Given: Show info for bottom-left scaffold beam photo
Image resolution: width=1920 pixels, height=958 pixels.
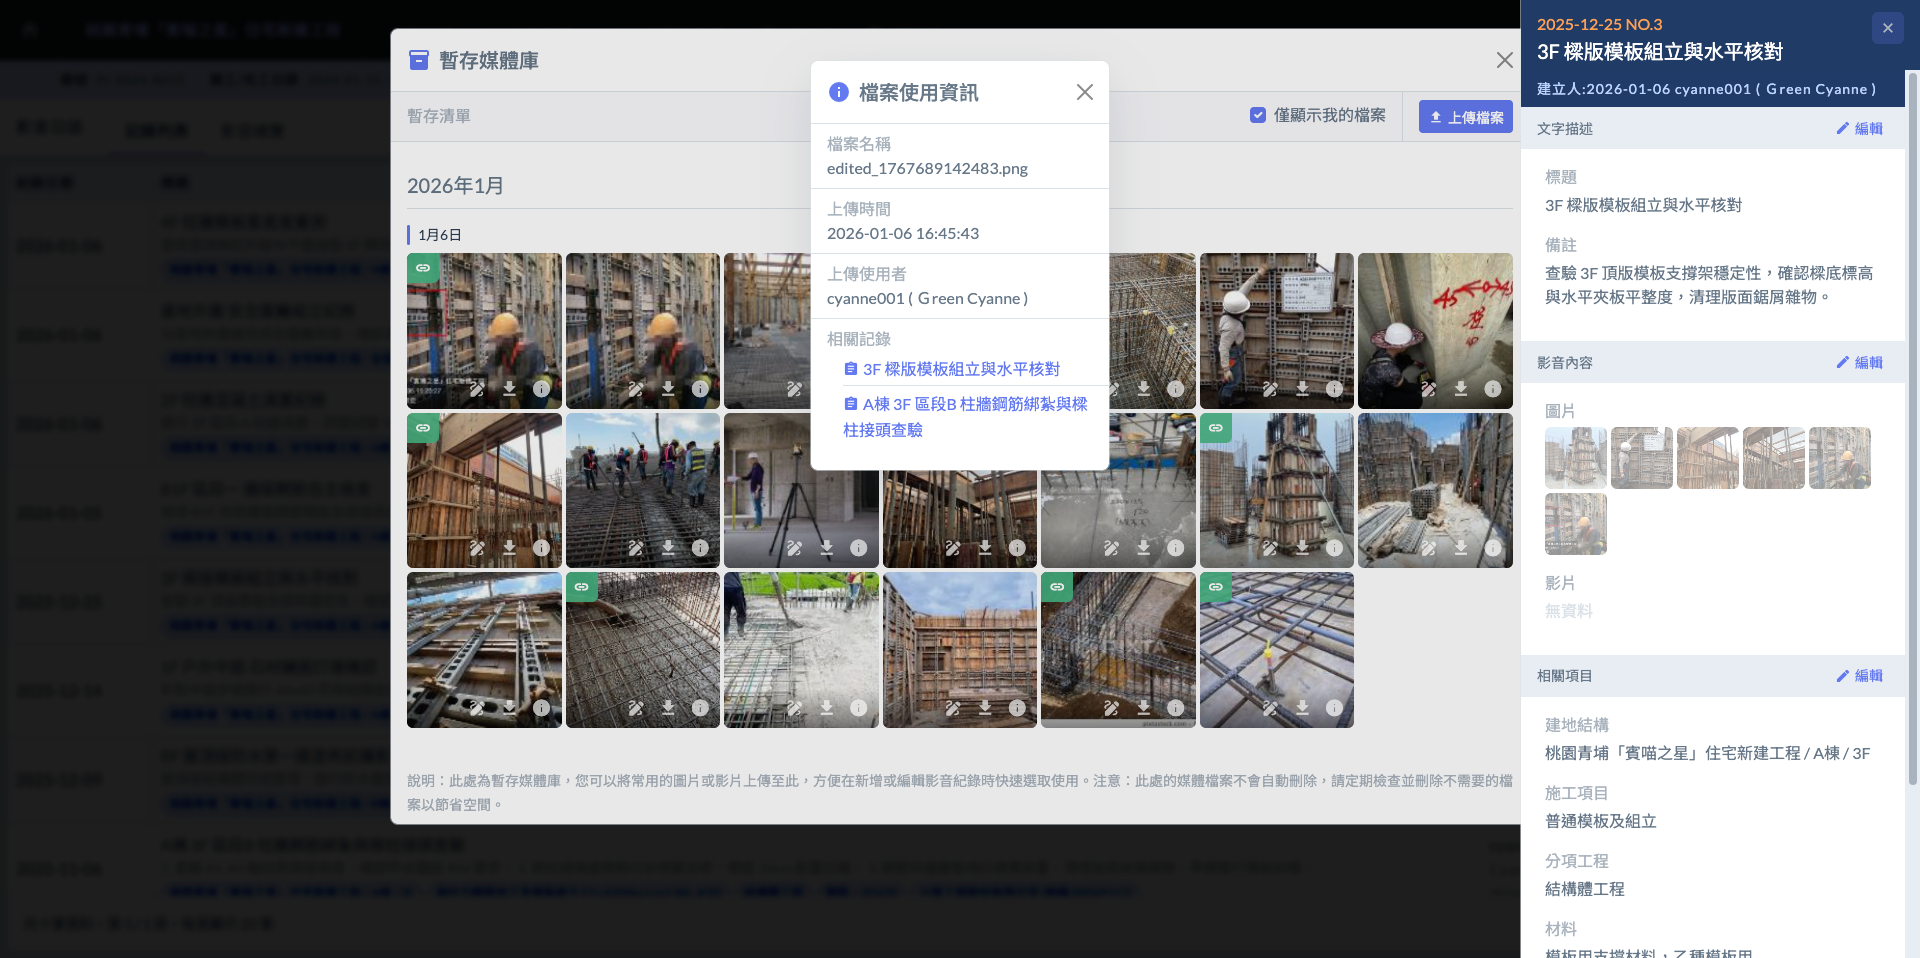Looking at the screenshot, I should coord(541,708).
